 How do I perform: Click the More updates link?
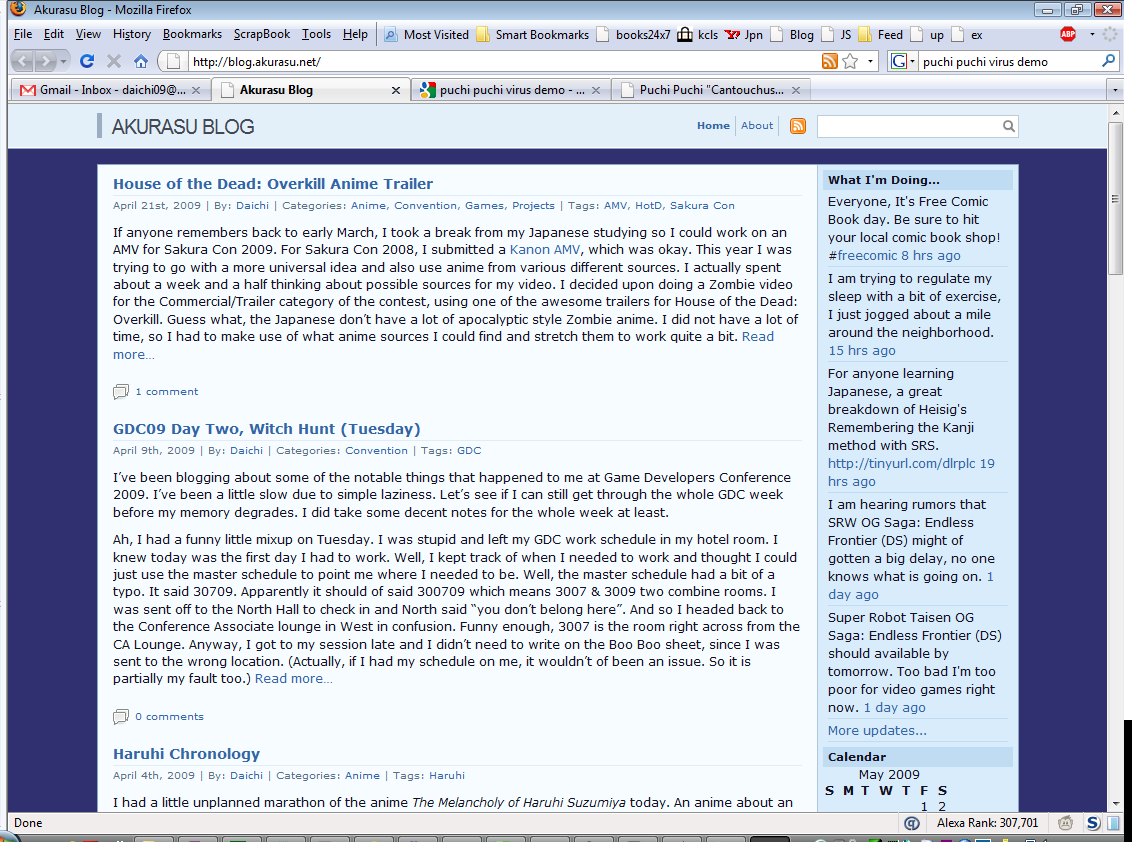[877, 730]
